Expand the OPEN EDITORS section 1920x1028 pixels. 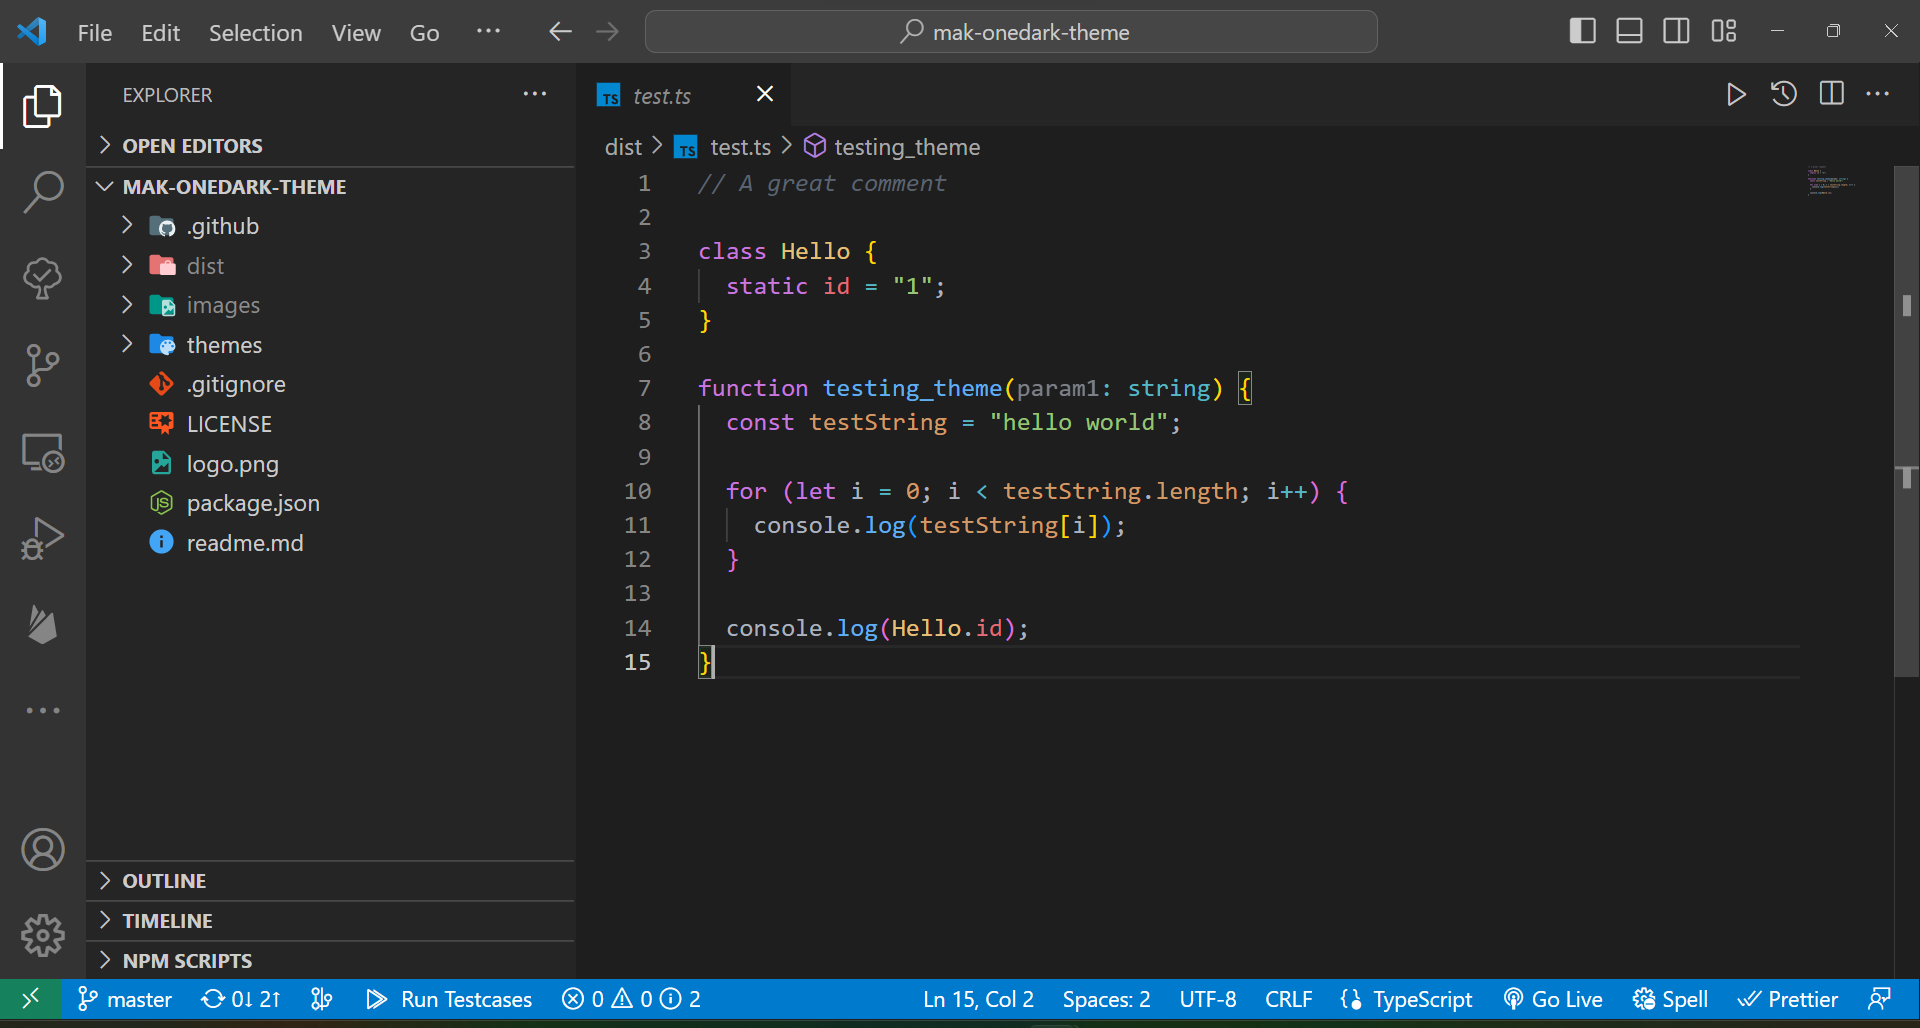(x=192, y=146)
